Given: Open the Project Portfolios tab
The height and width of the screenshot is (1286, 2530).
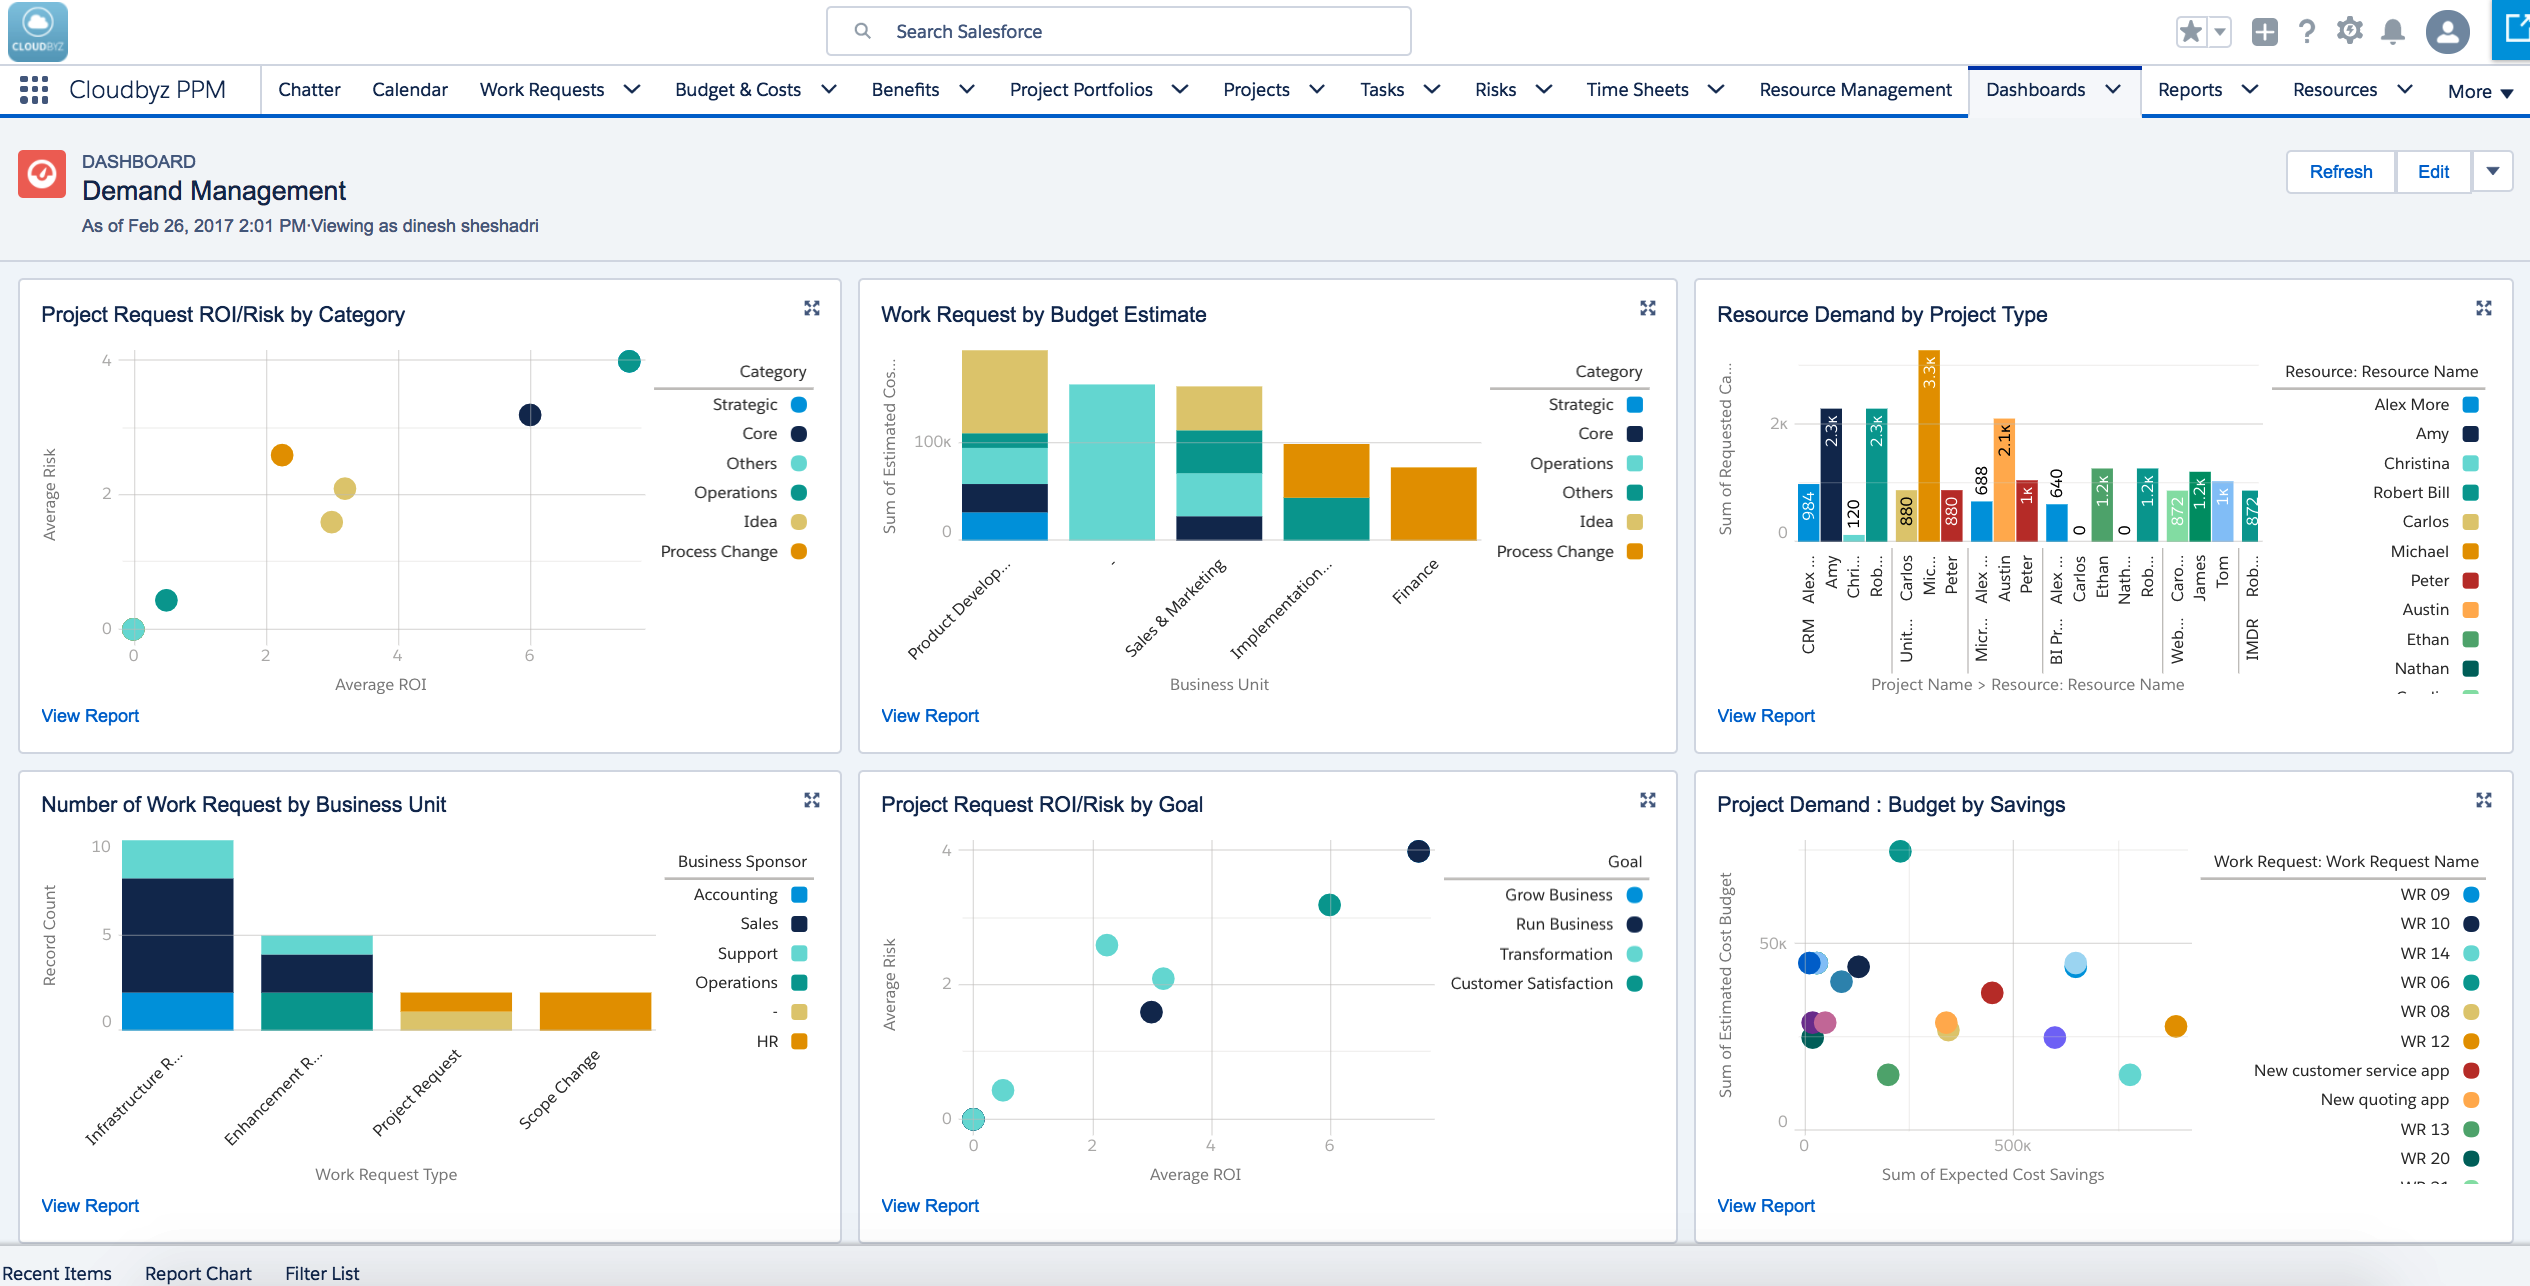Looking at the screenshot, I should (x=1081, y=90).
